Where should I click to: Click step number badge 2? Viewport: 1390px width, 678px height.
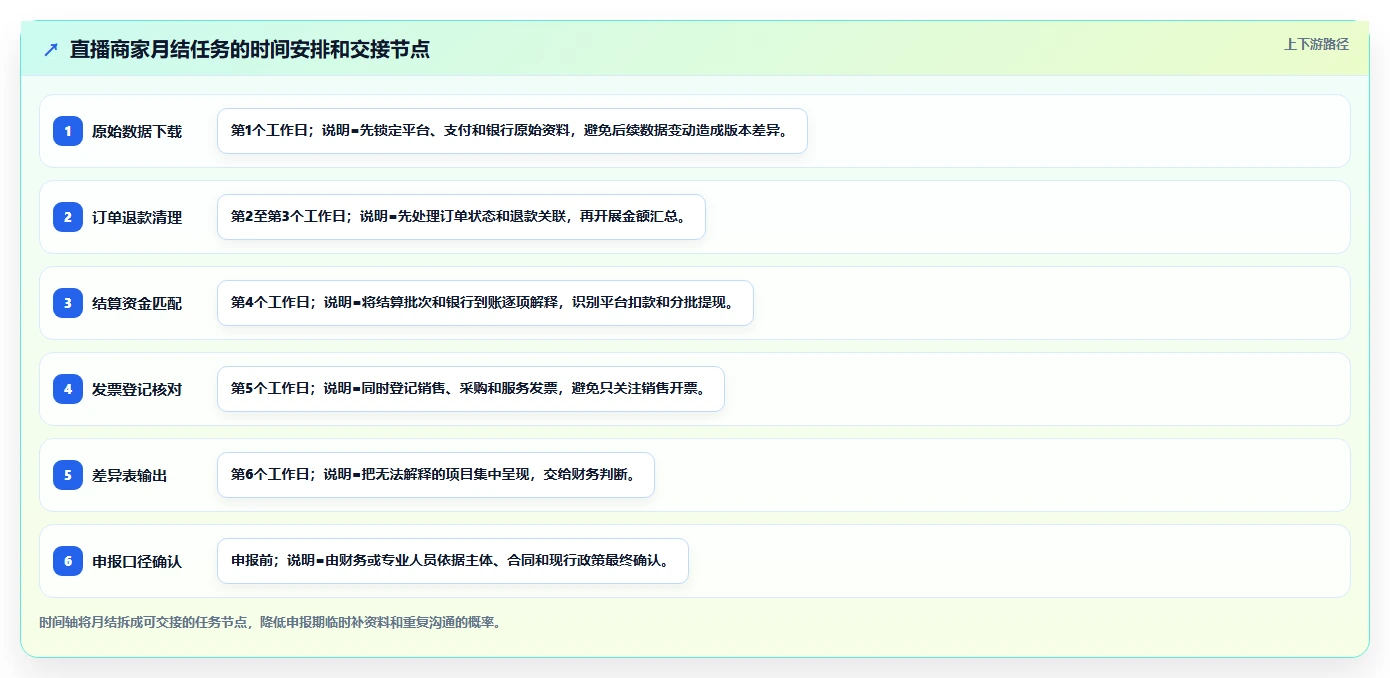(68, 217)
